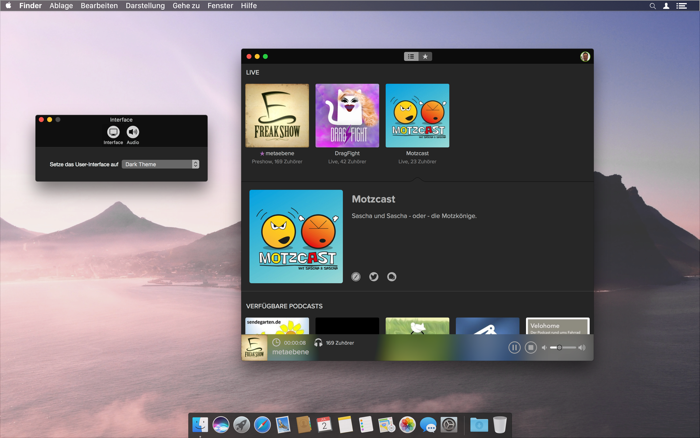Open the user profile avatar
Image resolution: width=700 pixels, height=438 pixels.
pos(585,56)
